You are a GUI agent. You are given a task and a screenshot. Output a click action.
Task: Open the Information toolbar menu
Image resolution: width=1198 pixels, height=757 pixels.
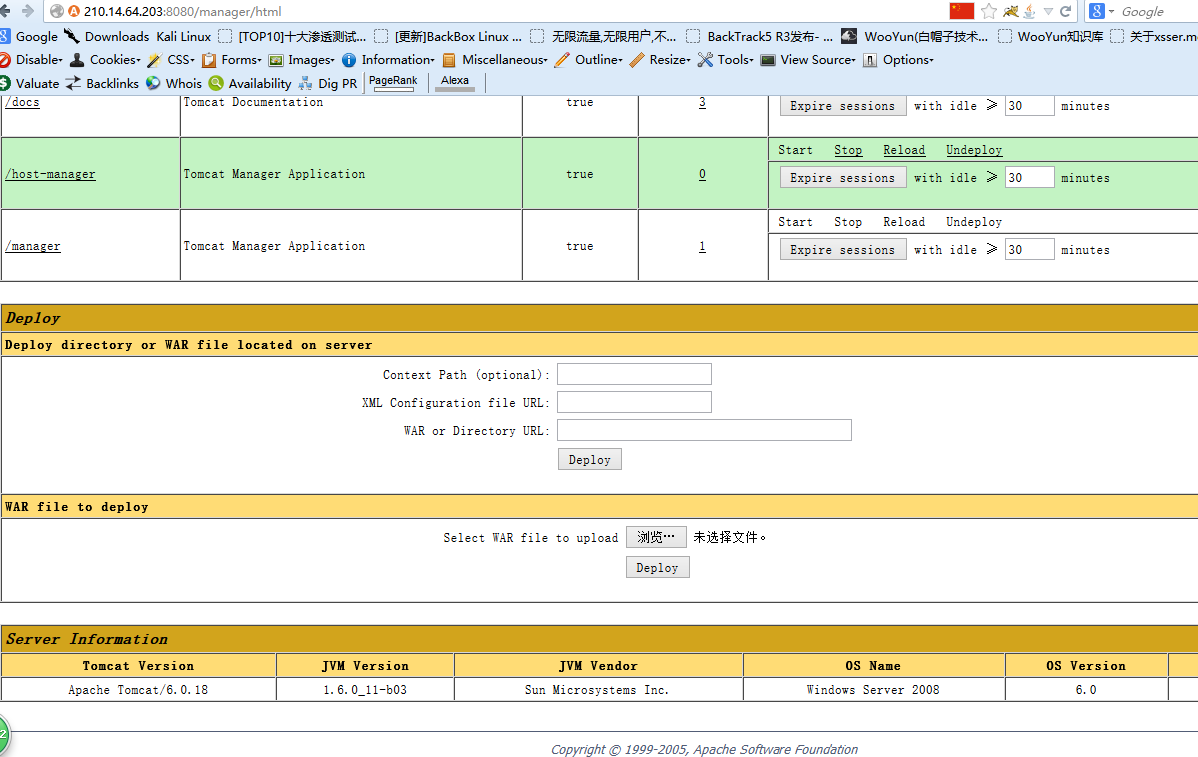click(388, 60)
